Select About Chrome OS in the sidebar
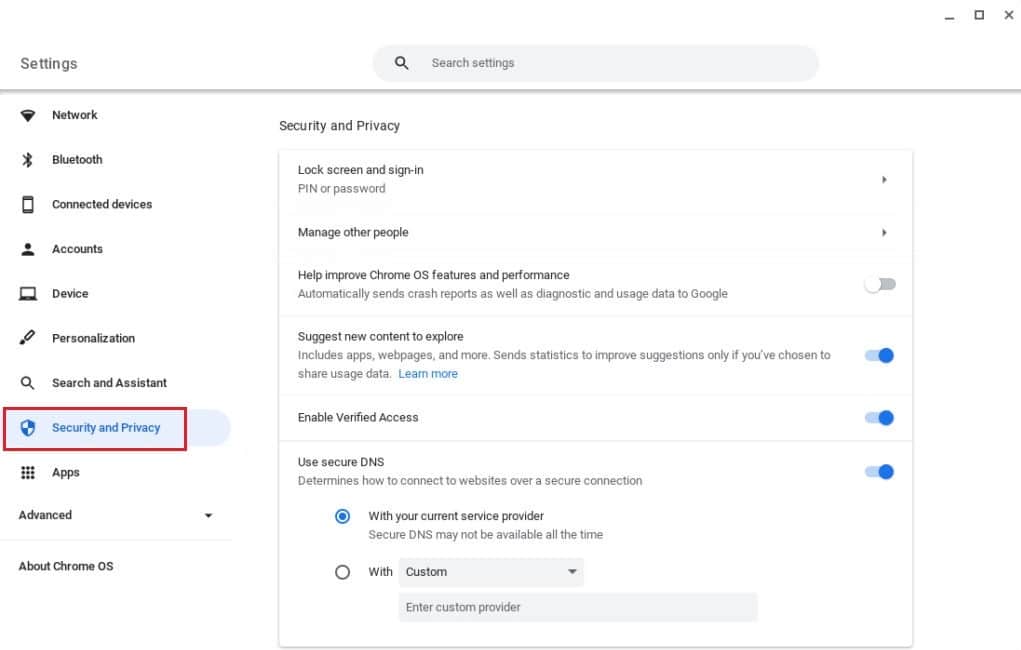 coord(66,566)
